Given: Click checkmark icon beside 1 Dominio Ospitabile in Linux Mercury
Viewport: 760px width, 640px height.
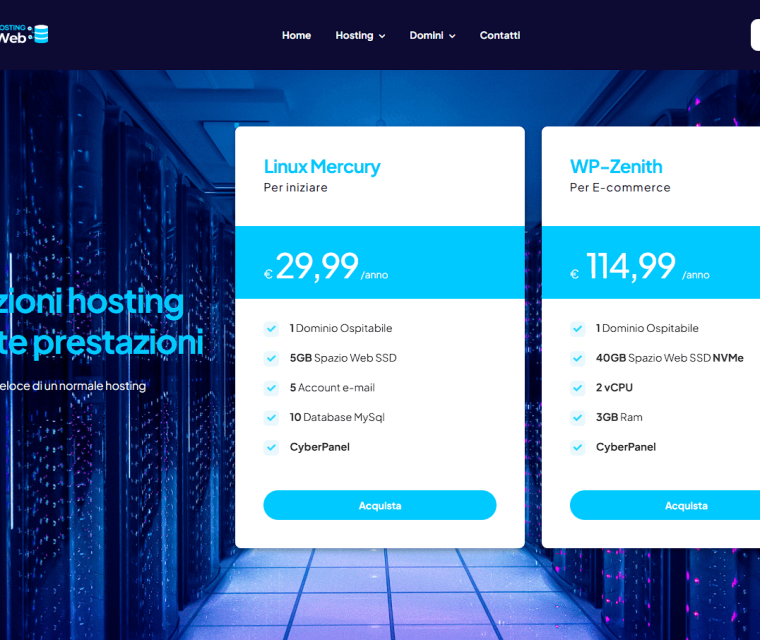Looking at the screenshot, I should 271,329.
